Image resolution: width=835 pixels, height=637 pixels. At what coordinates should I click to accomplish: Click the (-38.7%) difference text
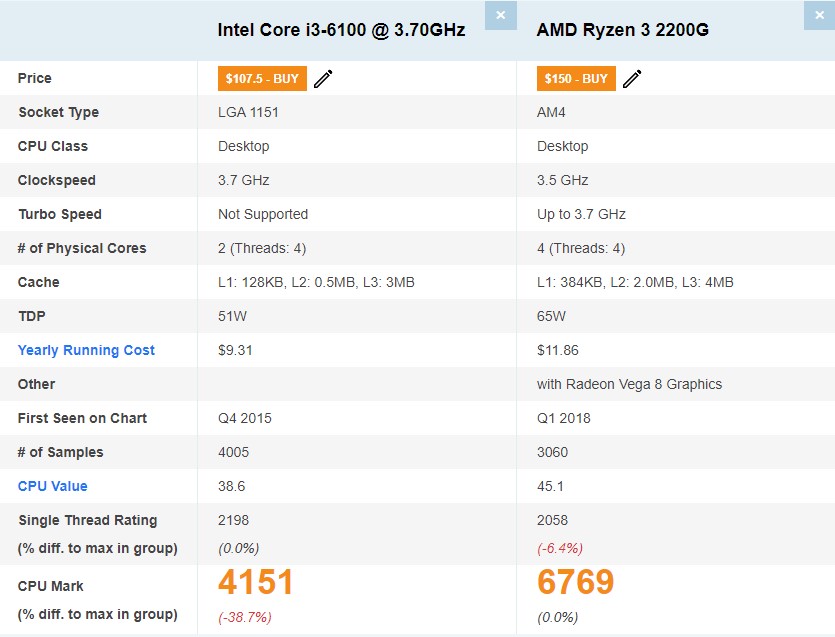coord(244,617)
